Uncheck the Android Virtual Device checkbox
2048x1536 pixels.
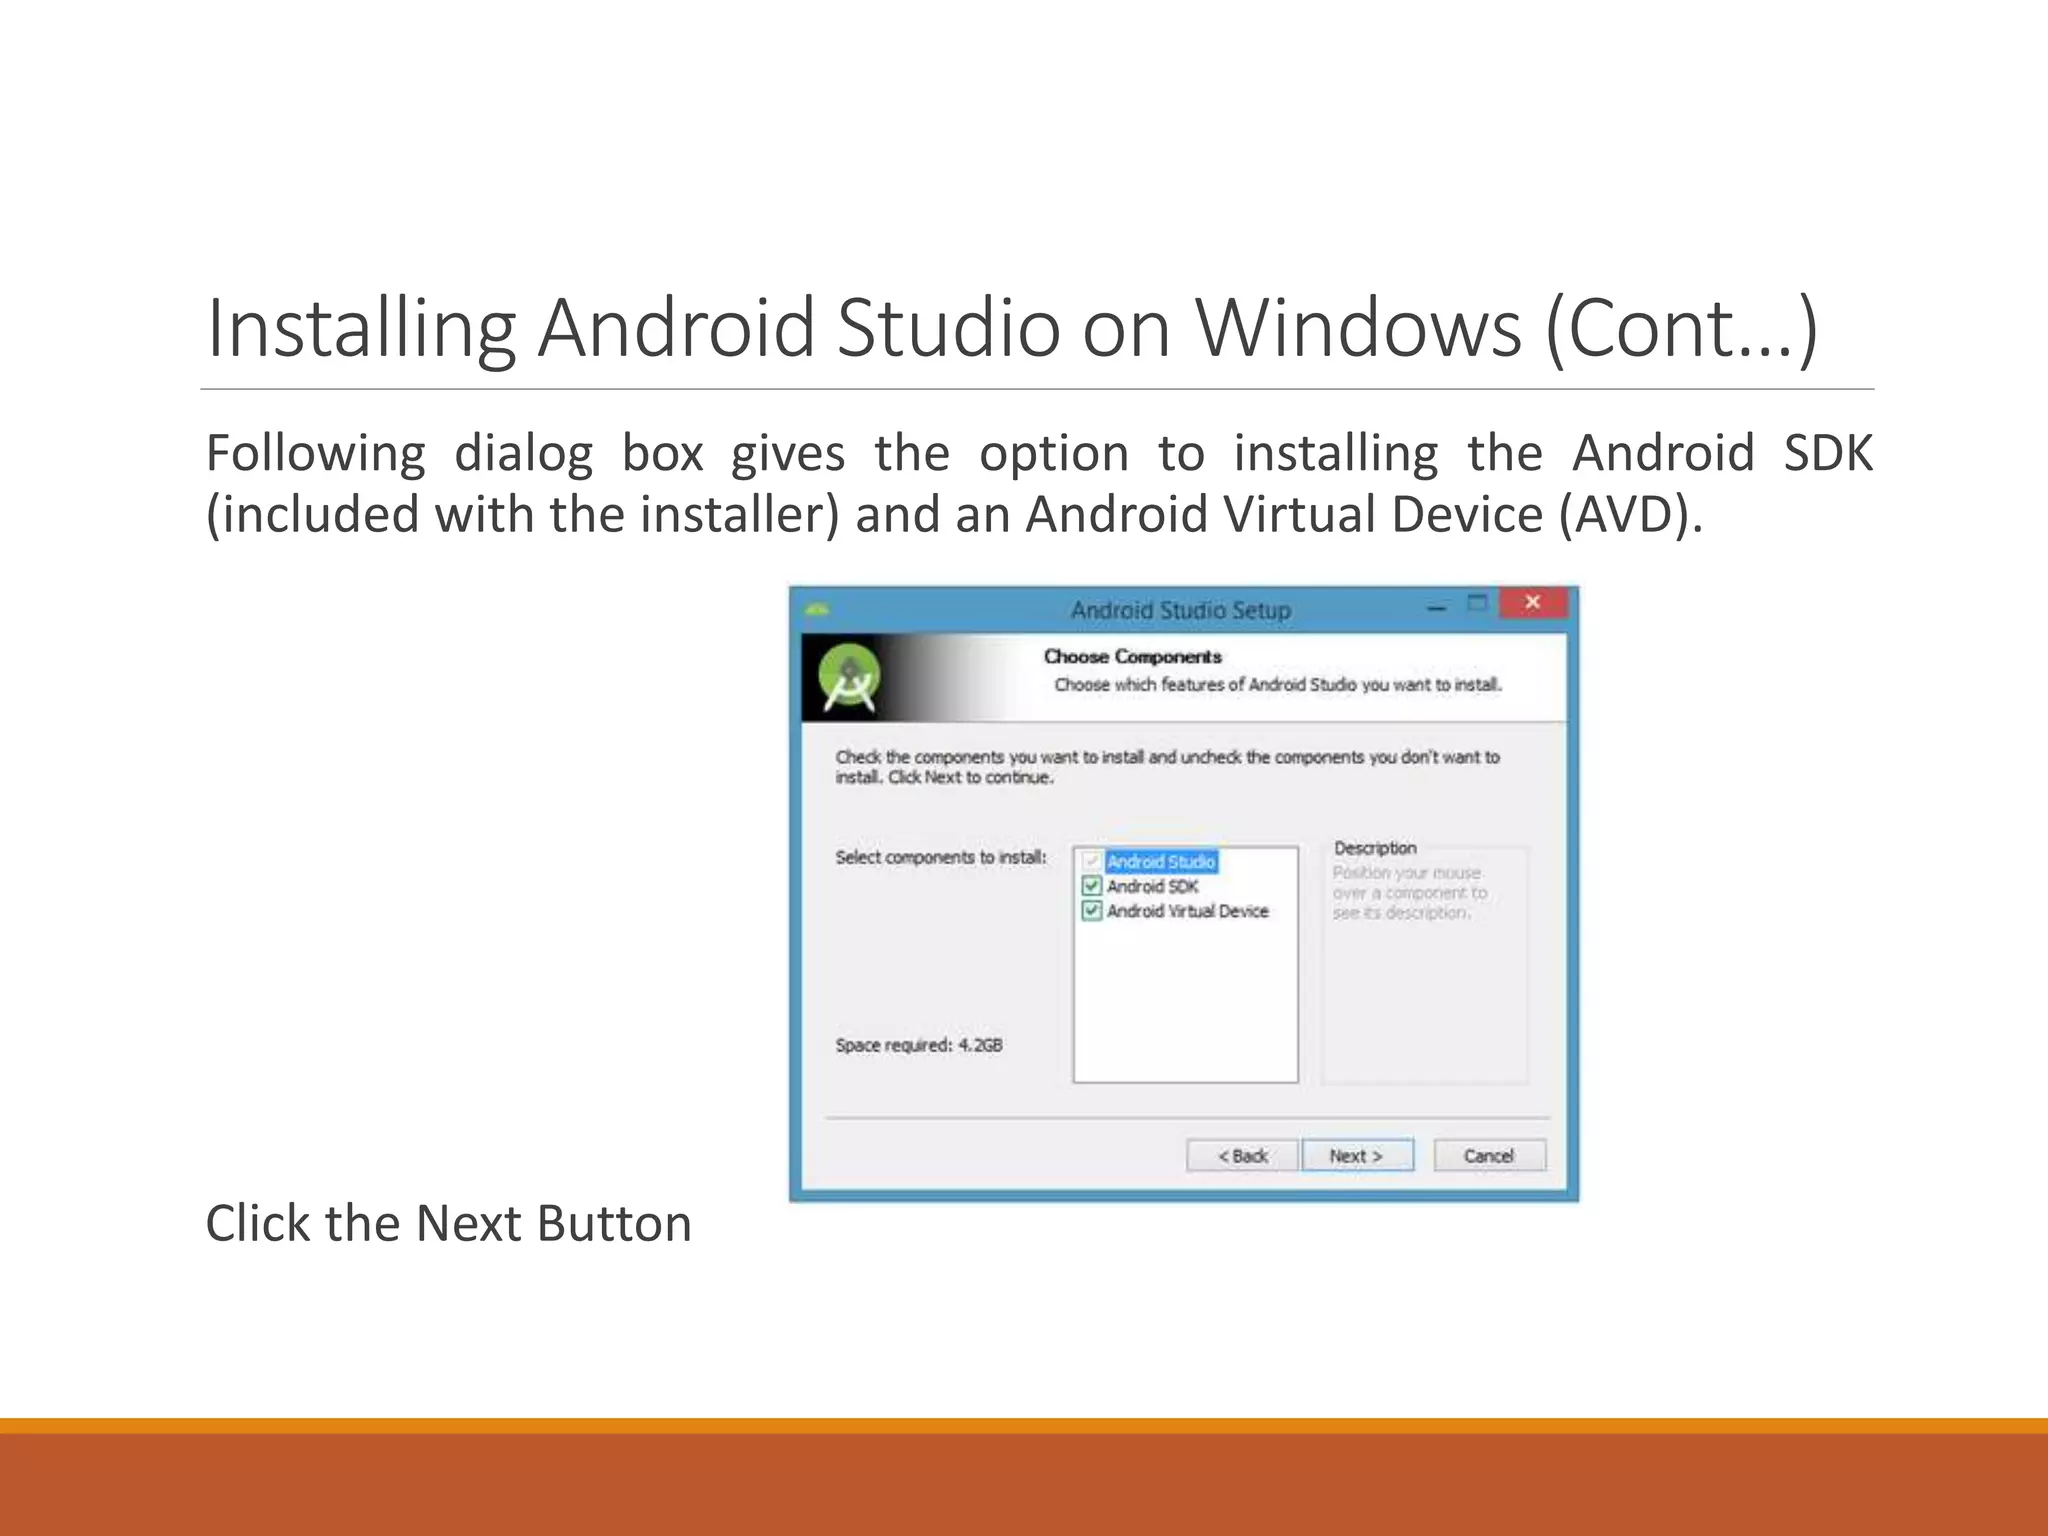(1092, 911)
